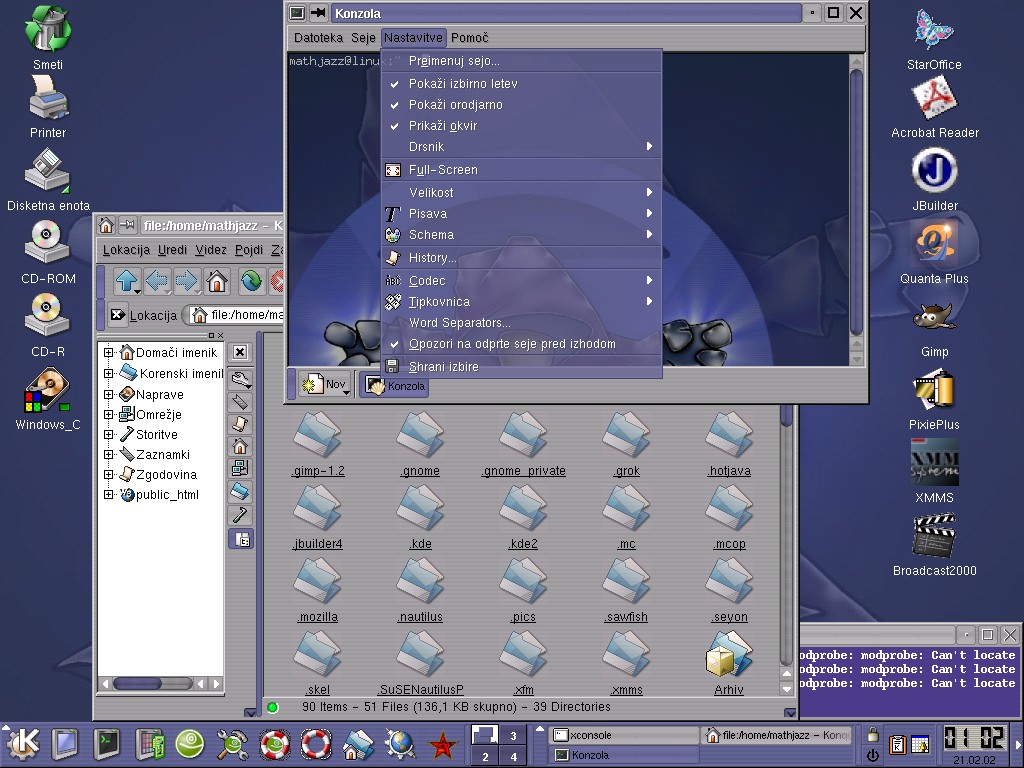The image size is (1024, 768).
Task: Expand the Domači imenik tree node
Action: coord(108,353)
